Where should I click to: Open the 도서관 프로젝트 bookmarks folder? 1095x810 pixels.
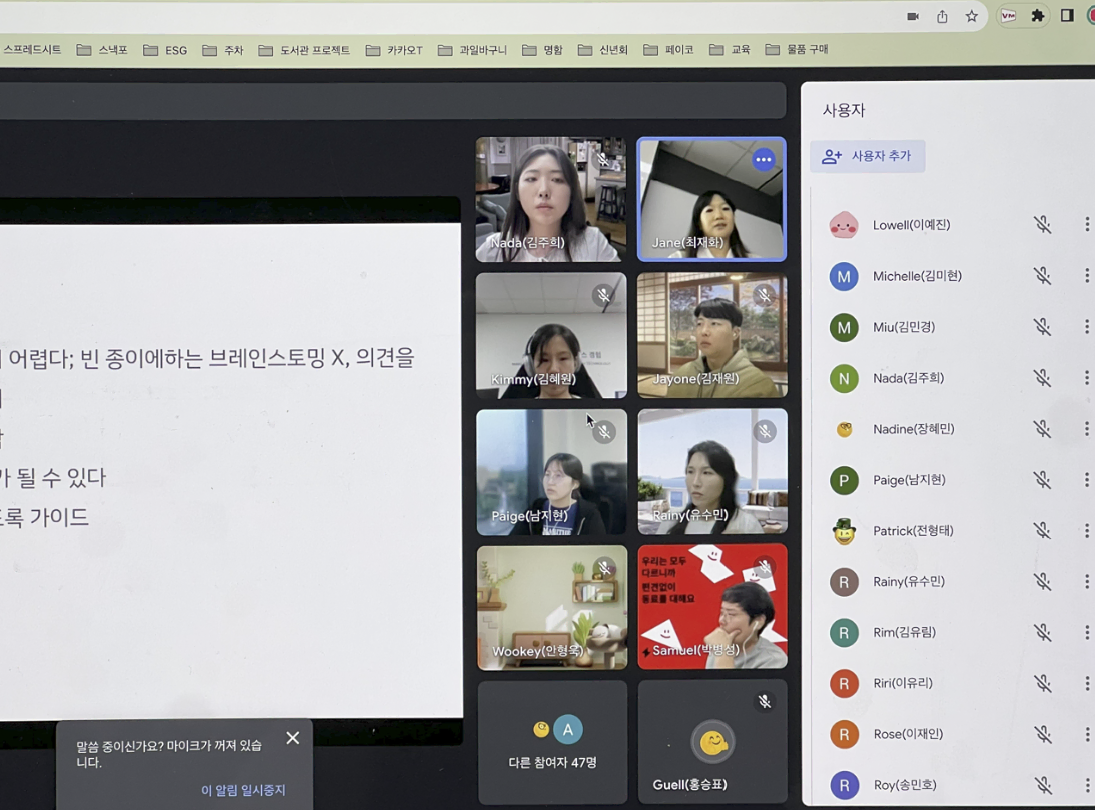(304, 50)
